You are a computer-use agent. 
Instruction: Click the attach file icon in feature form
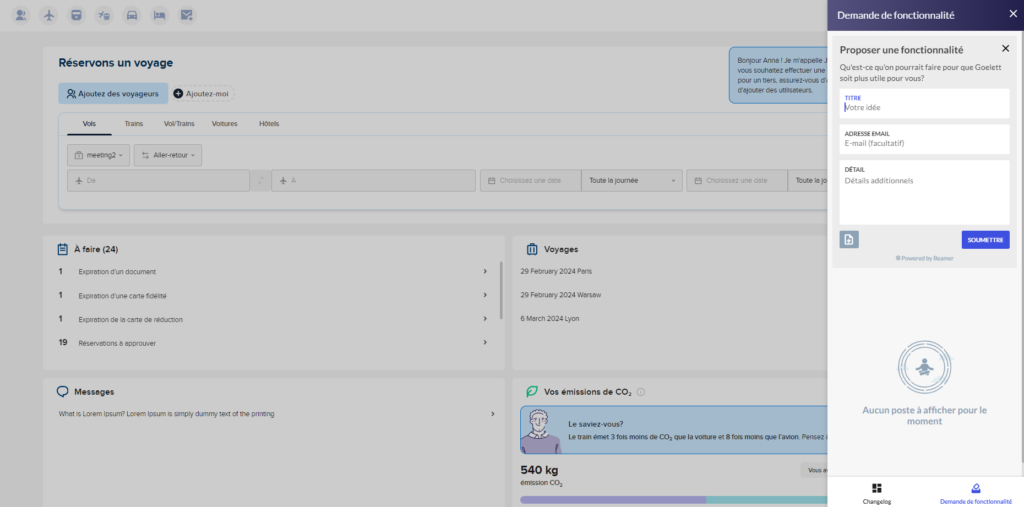pos(849,240)
